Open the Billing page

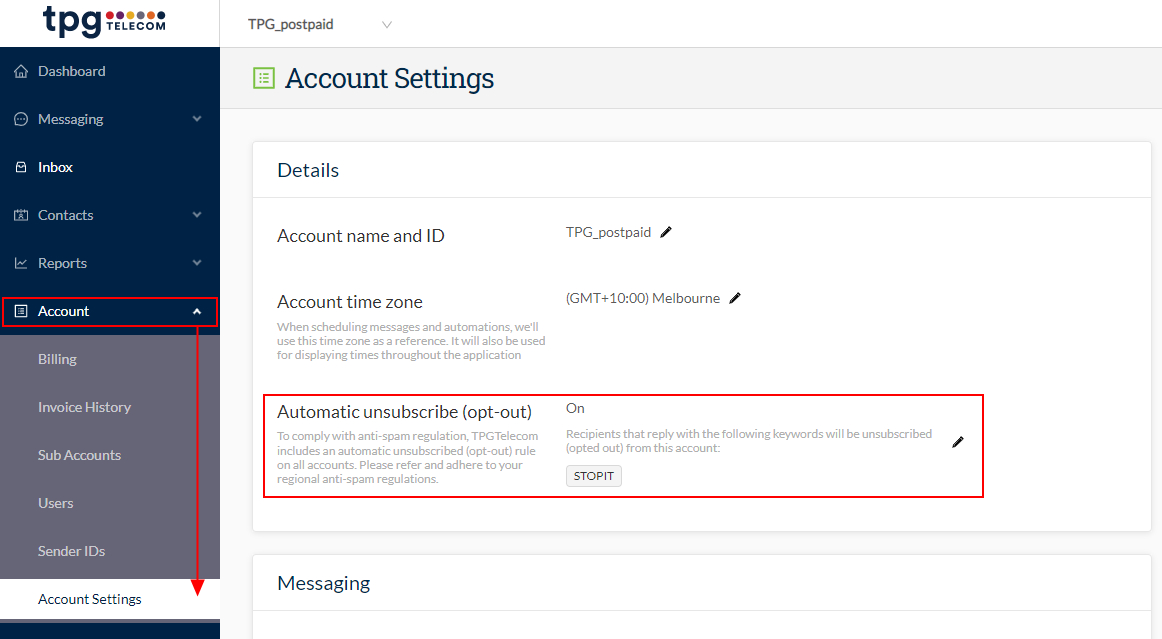coord(55,358)
